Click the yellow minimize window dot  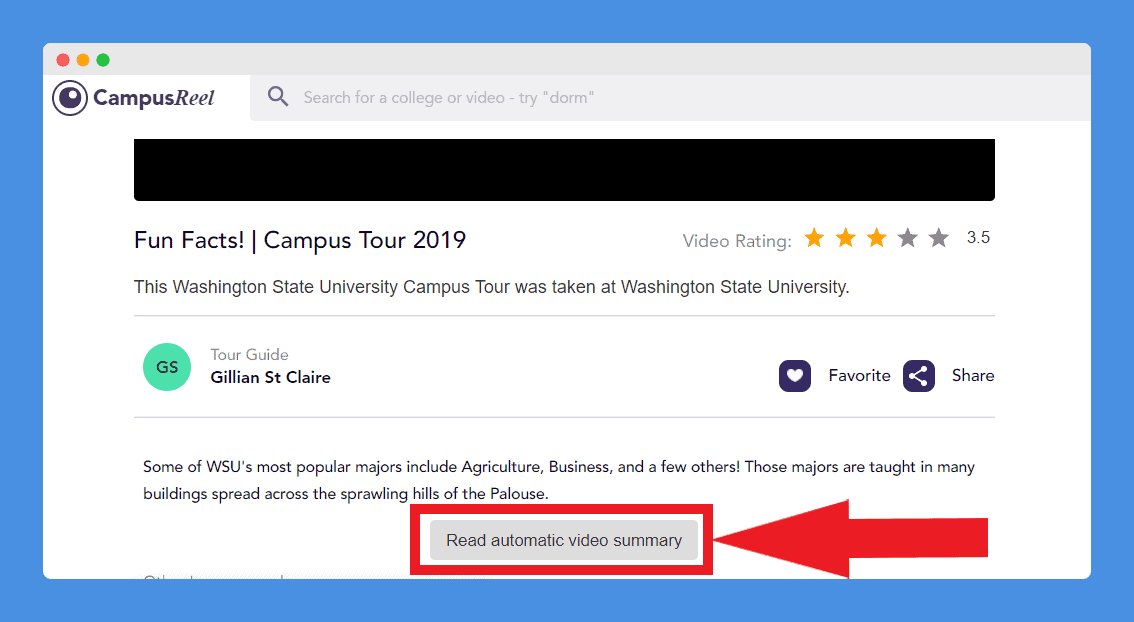click(x=83, y=60)
